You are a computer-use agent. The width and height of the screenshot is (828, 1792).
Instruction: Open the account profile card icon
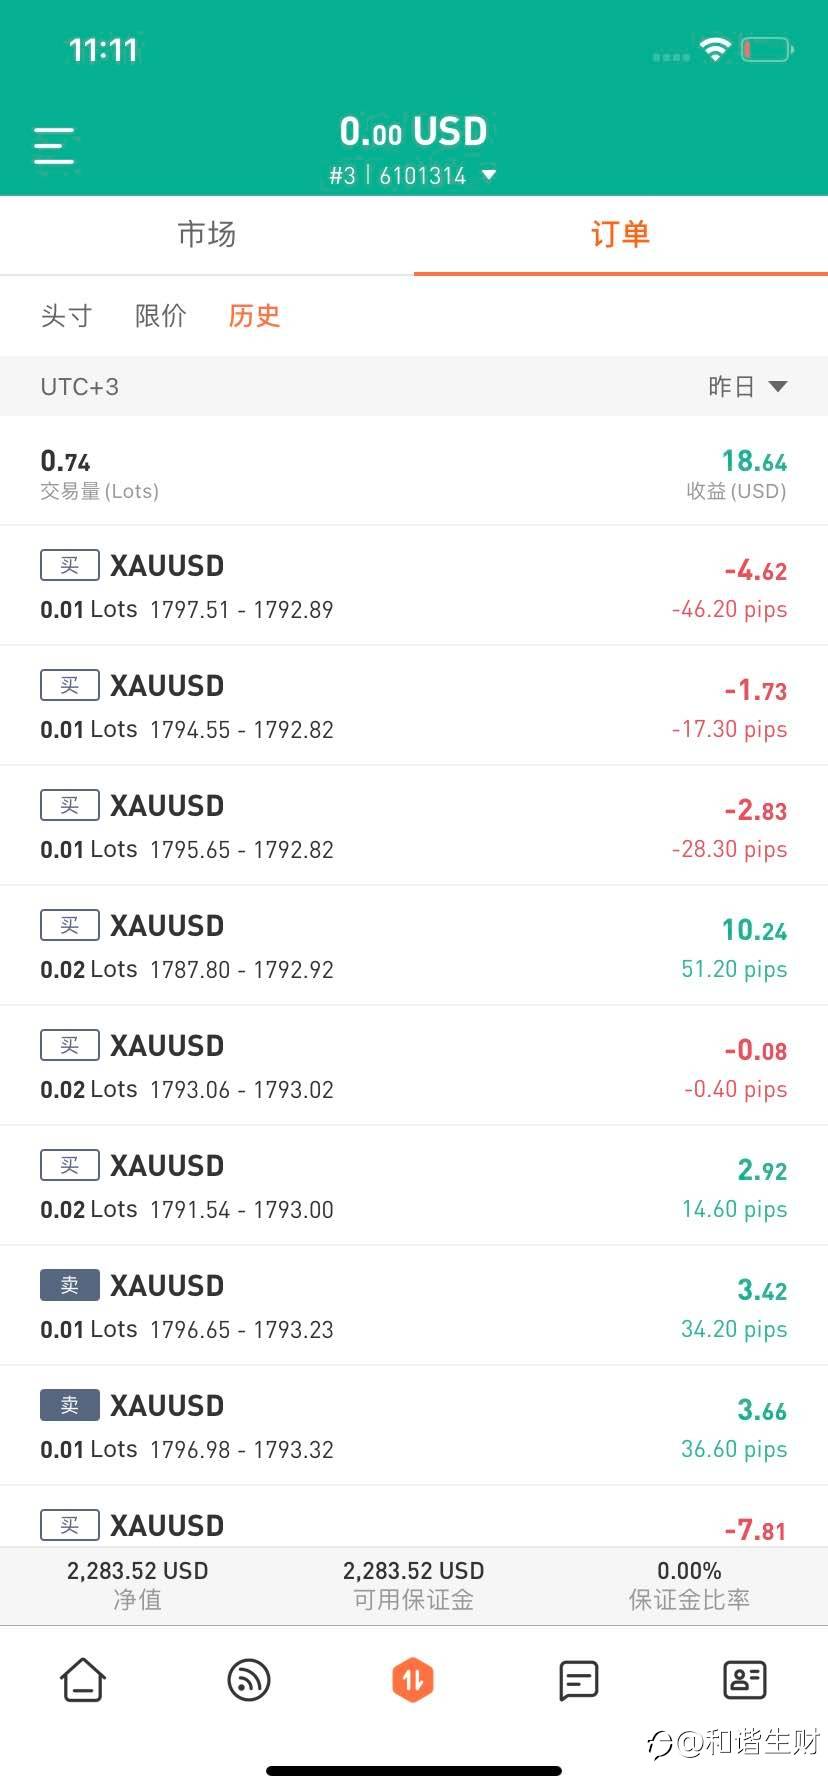[x=744, y=1680]
